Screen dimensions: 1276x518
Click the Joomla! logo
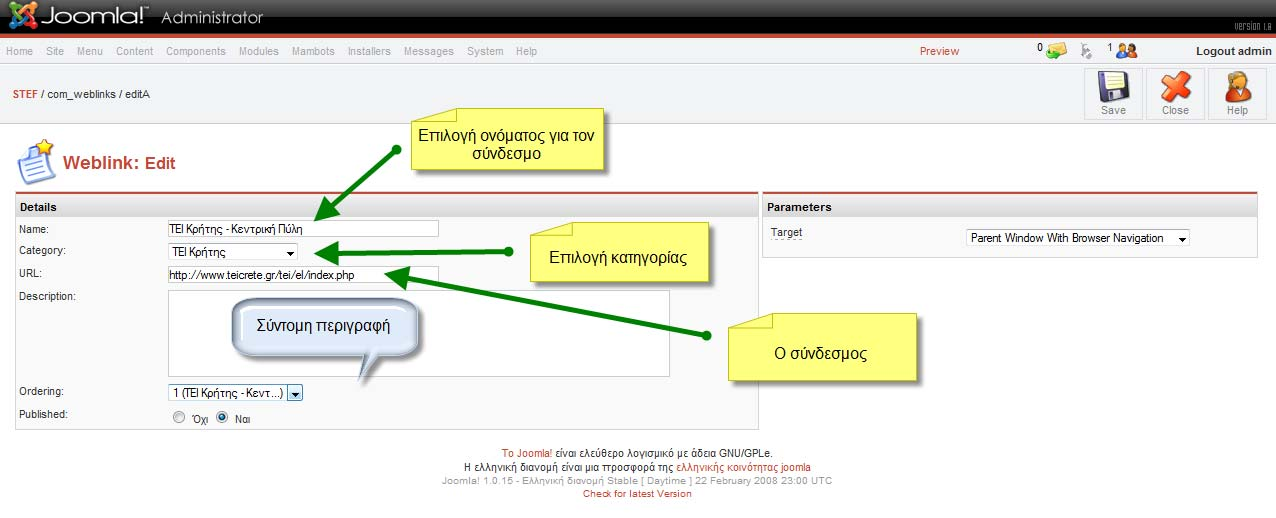tap(77, 17)
